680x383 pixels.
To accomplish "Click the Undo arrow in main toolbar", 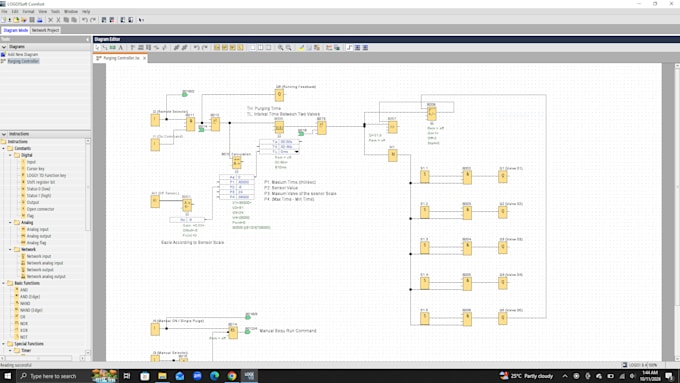I will [85, 20].
